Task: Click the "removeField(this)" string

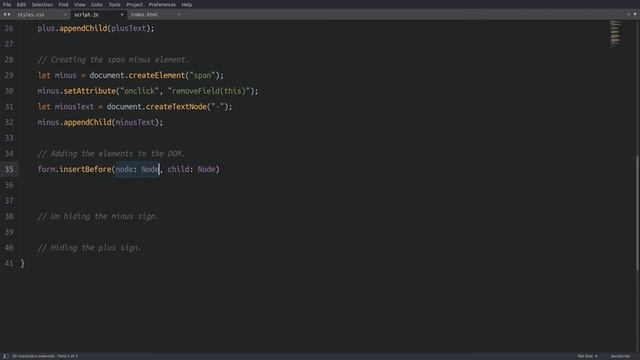Action: pyautogui.click(x=209, y=91)
